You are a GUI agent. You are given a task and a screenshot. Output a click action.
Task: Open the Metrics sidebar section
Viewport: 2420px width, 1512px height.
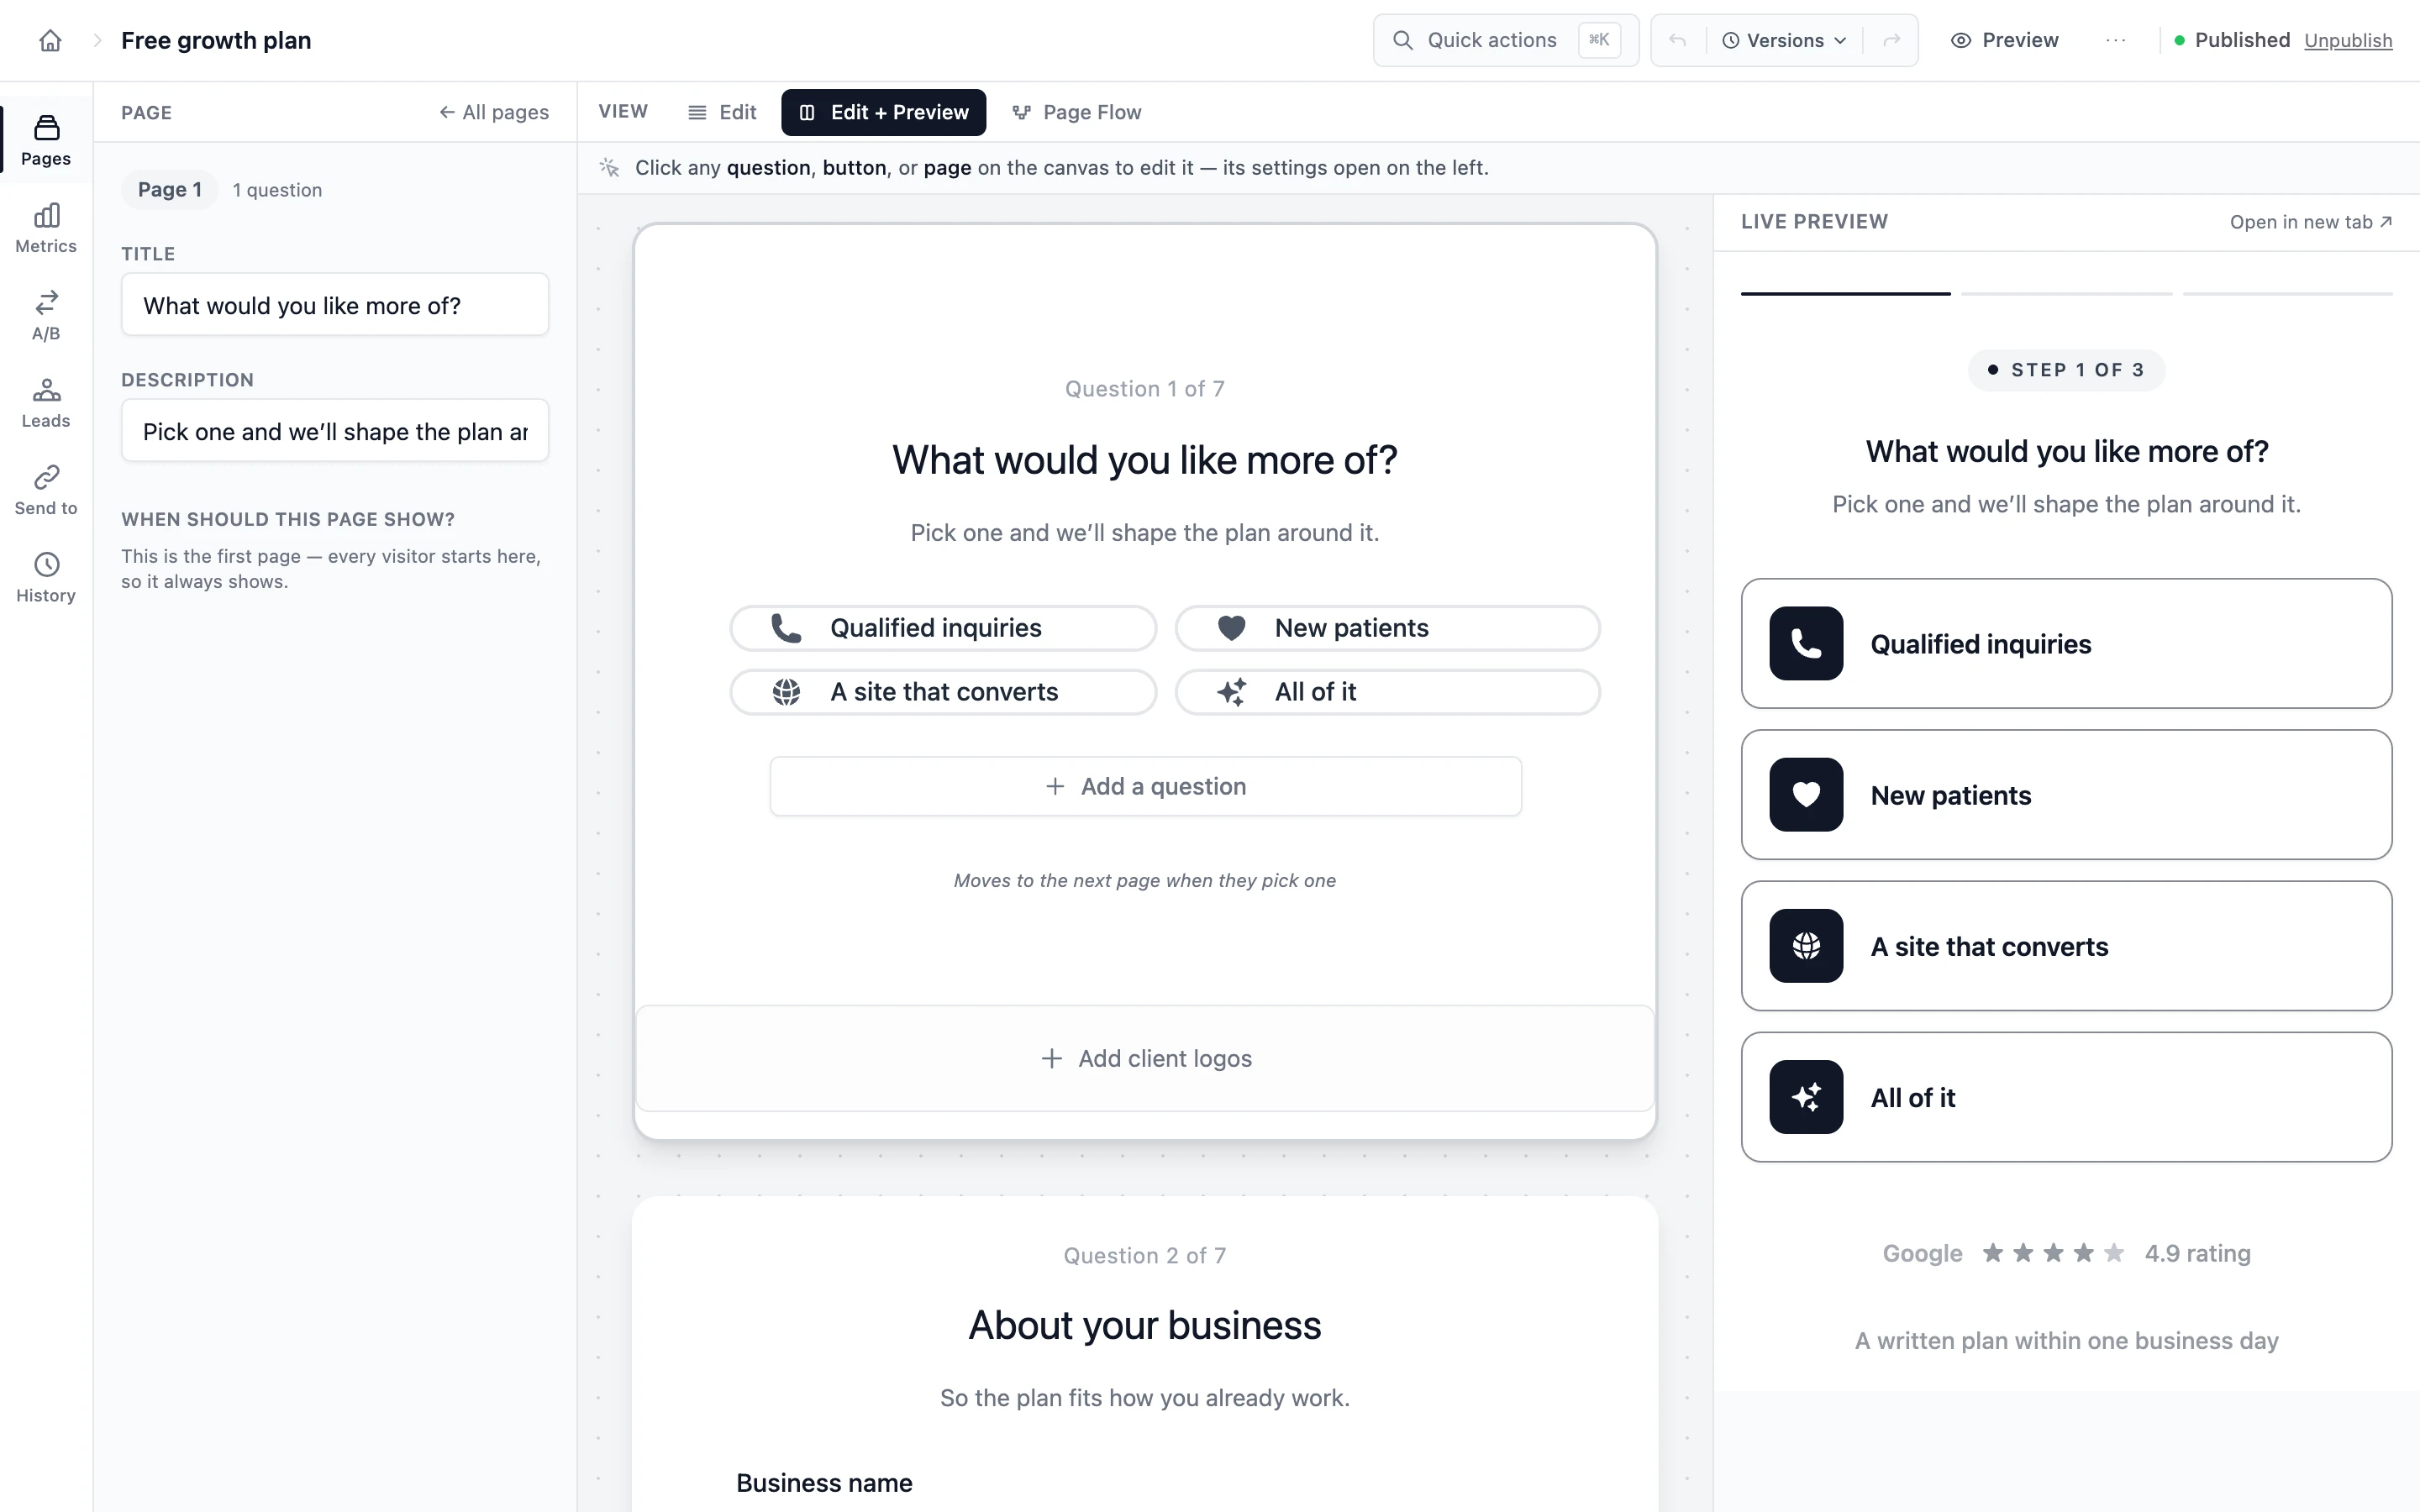tap(46, 228)
